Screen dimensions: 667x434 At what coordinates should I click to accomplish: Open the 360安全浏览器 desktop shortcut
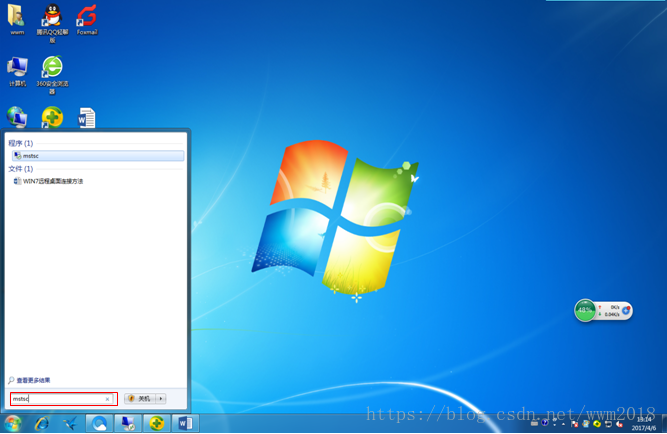pyautogui.click(x=52, y=75)
